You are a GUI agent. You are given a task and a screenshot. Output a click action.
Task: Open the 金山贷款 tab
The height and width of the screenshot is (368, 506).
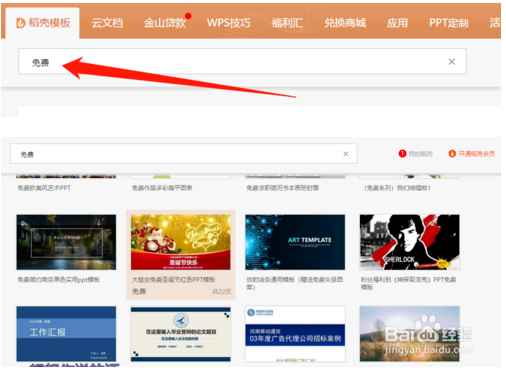(x=165, y=23)
